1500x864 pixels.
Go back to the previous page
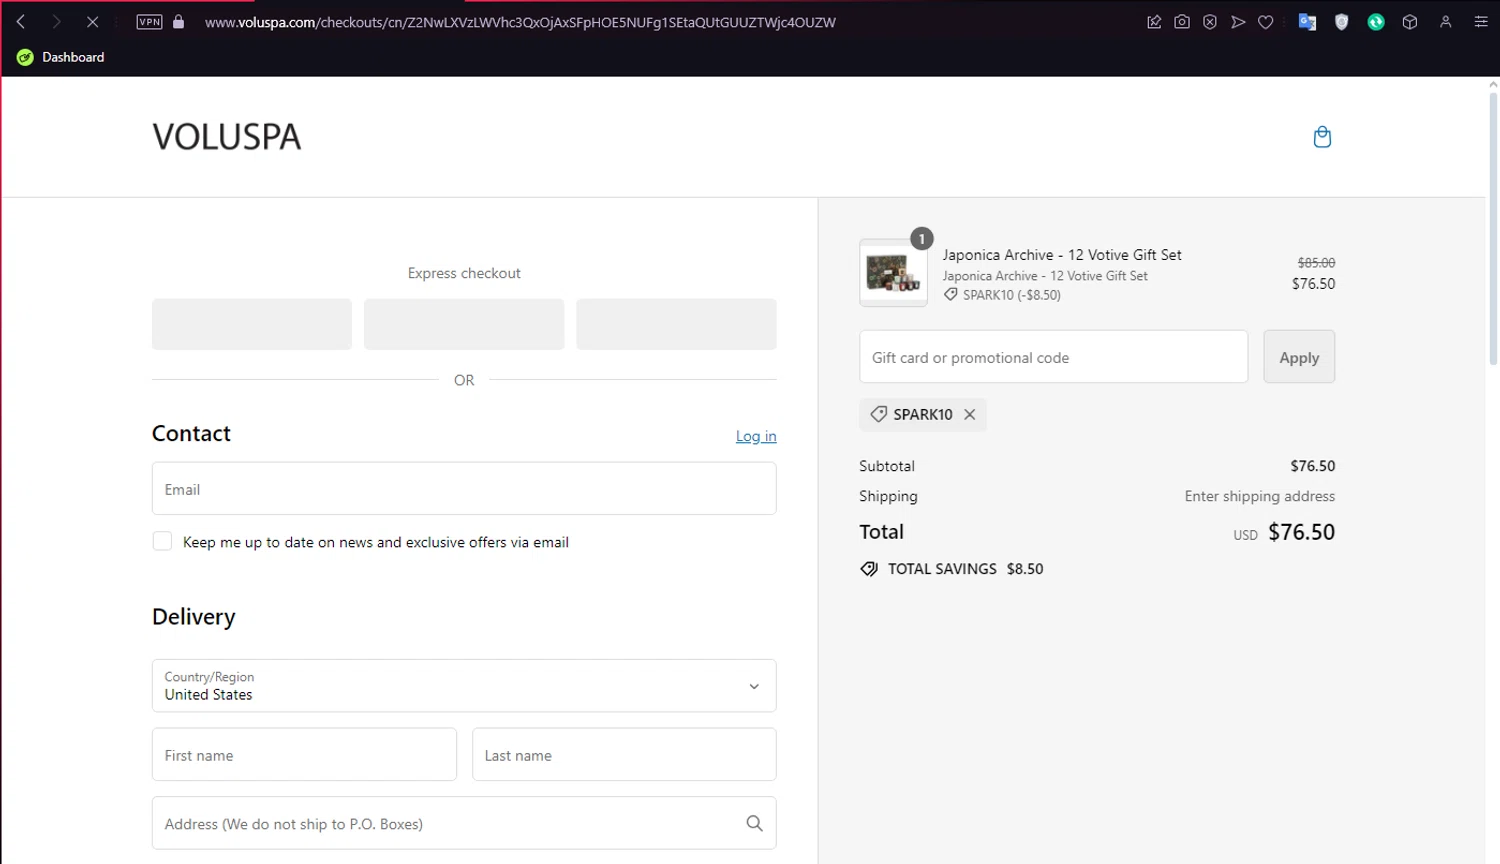[20, 22]
